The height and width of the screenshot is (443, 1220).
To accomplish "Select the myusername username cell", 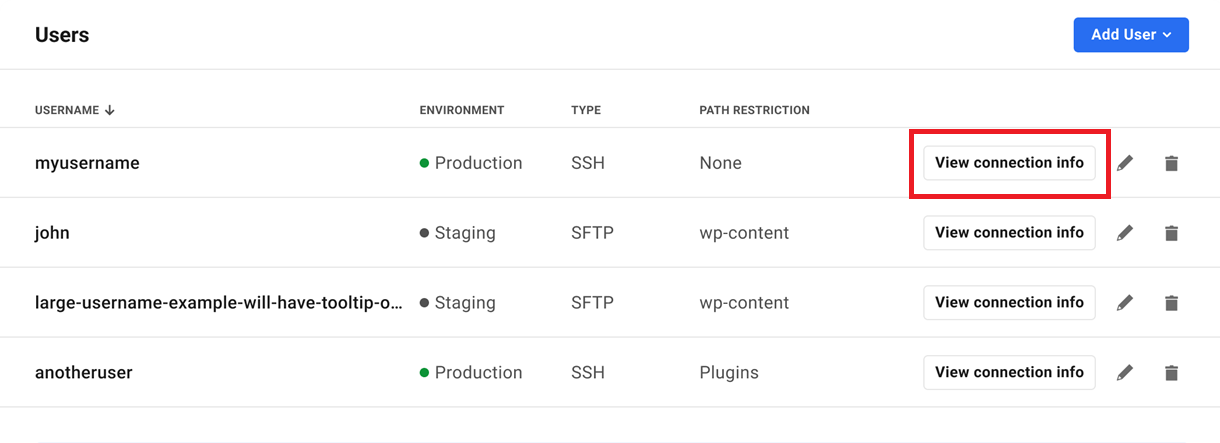I will [x=87, y=163].
